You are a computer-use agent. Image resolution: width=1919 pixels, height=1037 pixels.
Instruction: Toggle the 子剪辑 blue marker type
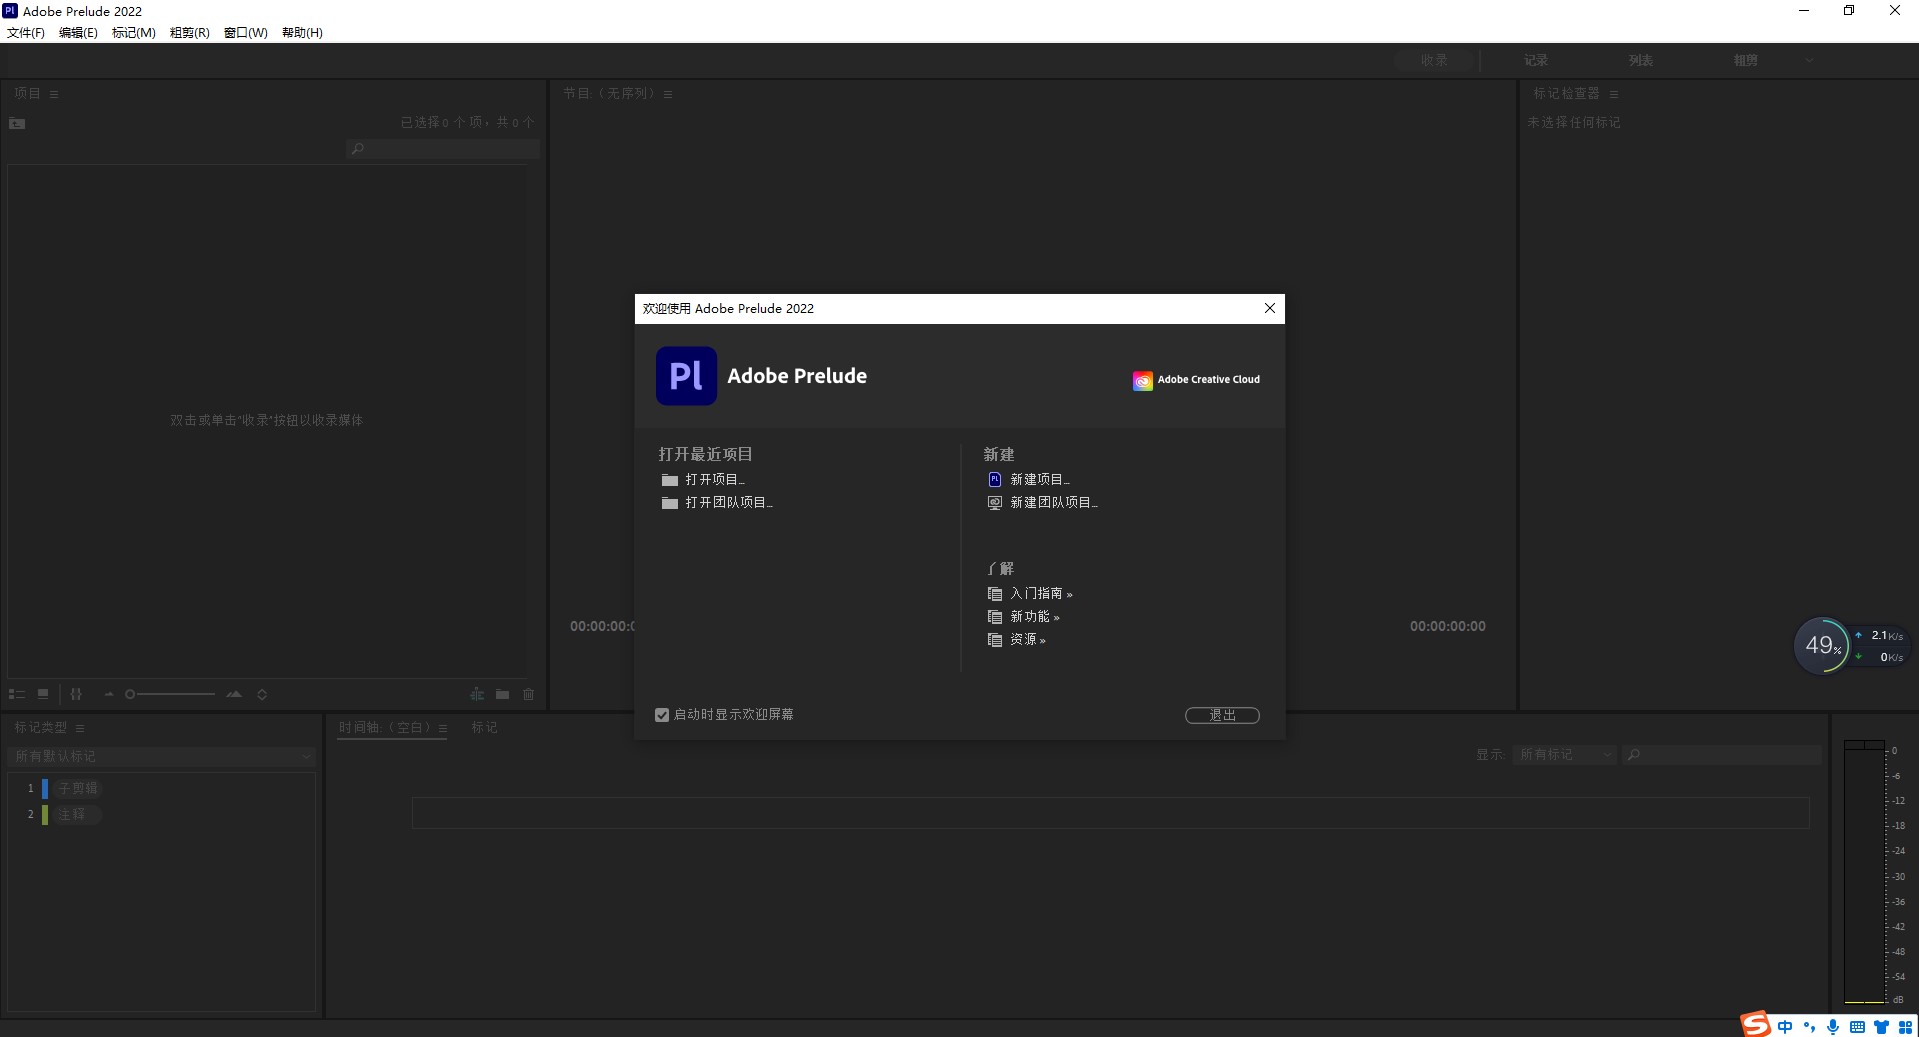click(x=45, y=788)
